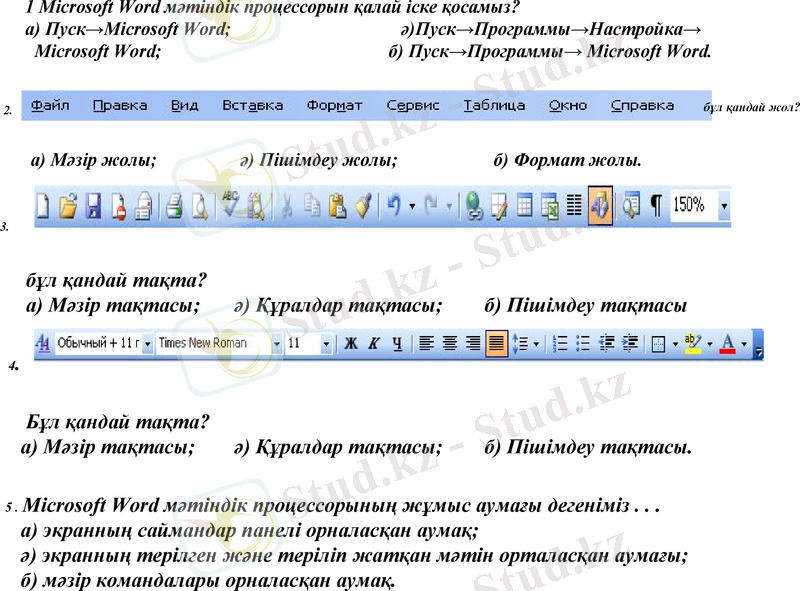Image resolution: width=800 pixels, height=591 pixels.
Task: Expand the font size 11 dropdown
Action: pyautogui.click(x=326, y=344)
